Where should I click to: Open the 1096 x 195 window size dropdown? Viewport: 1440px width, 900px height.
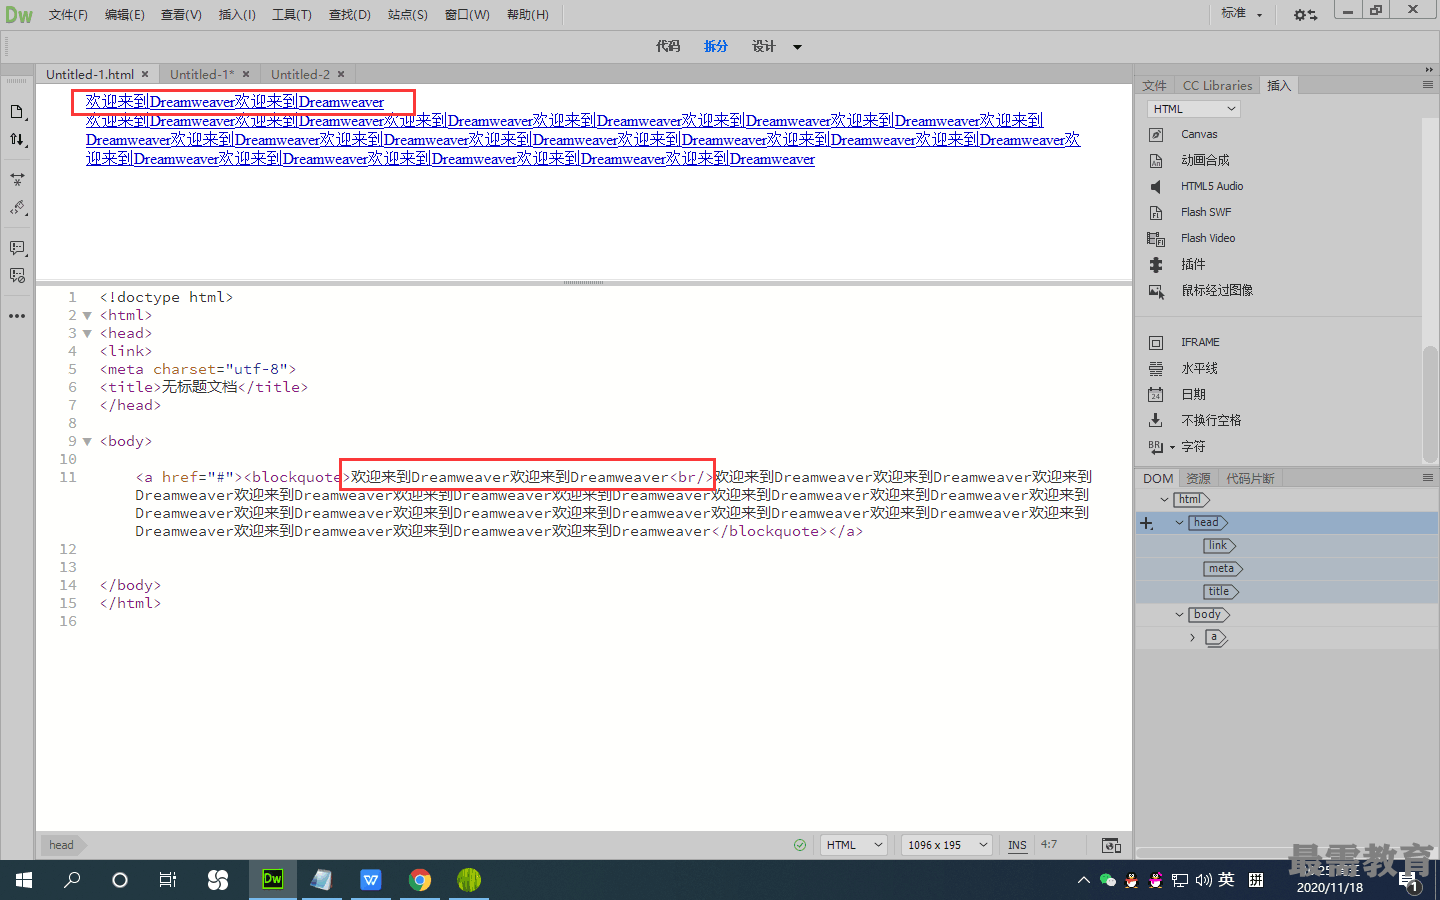tap(947, 845)
